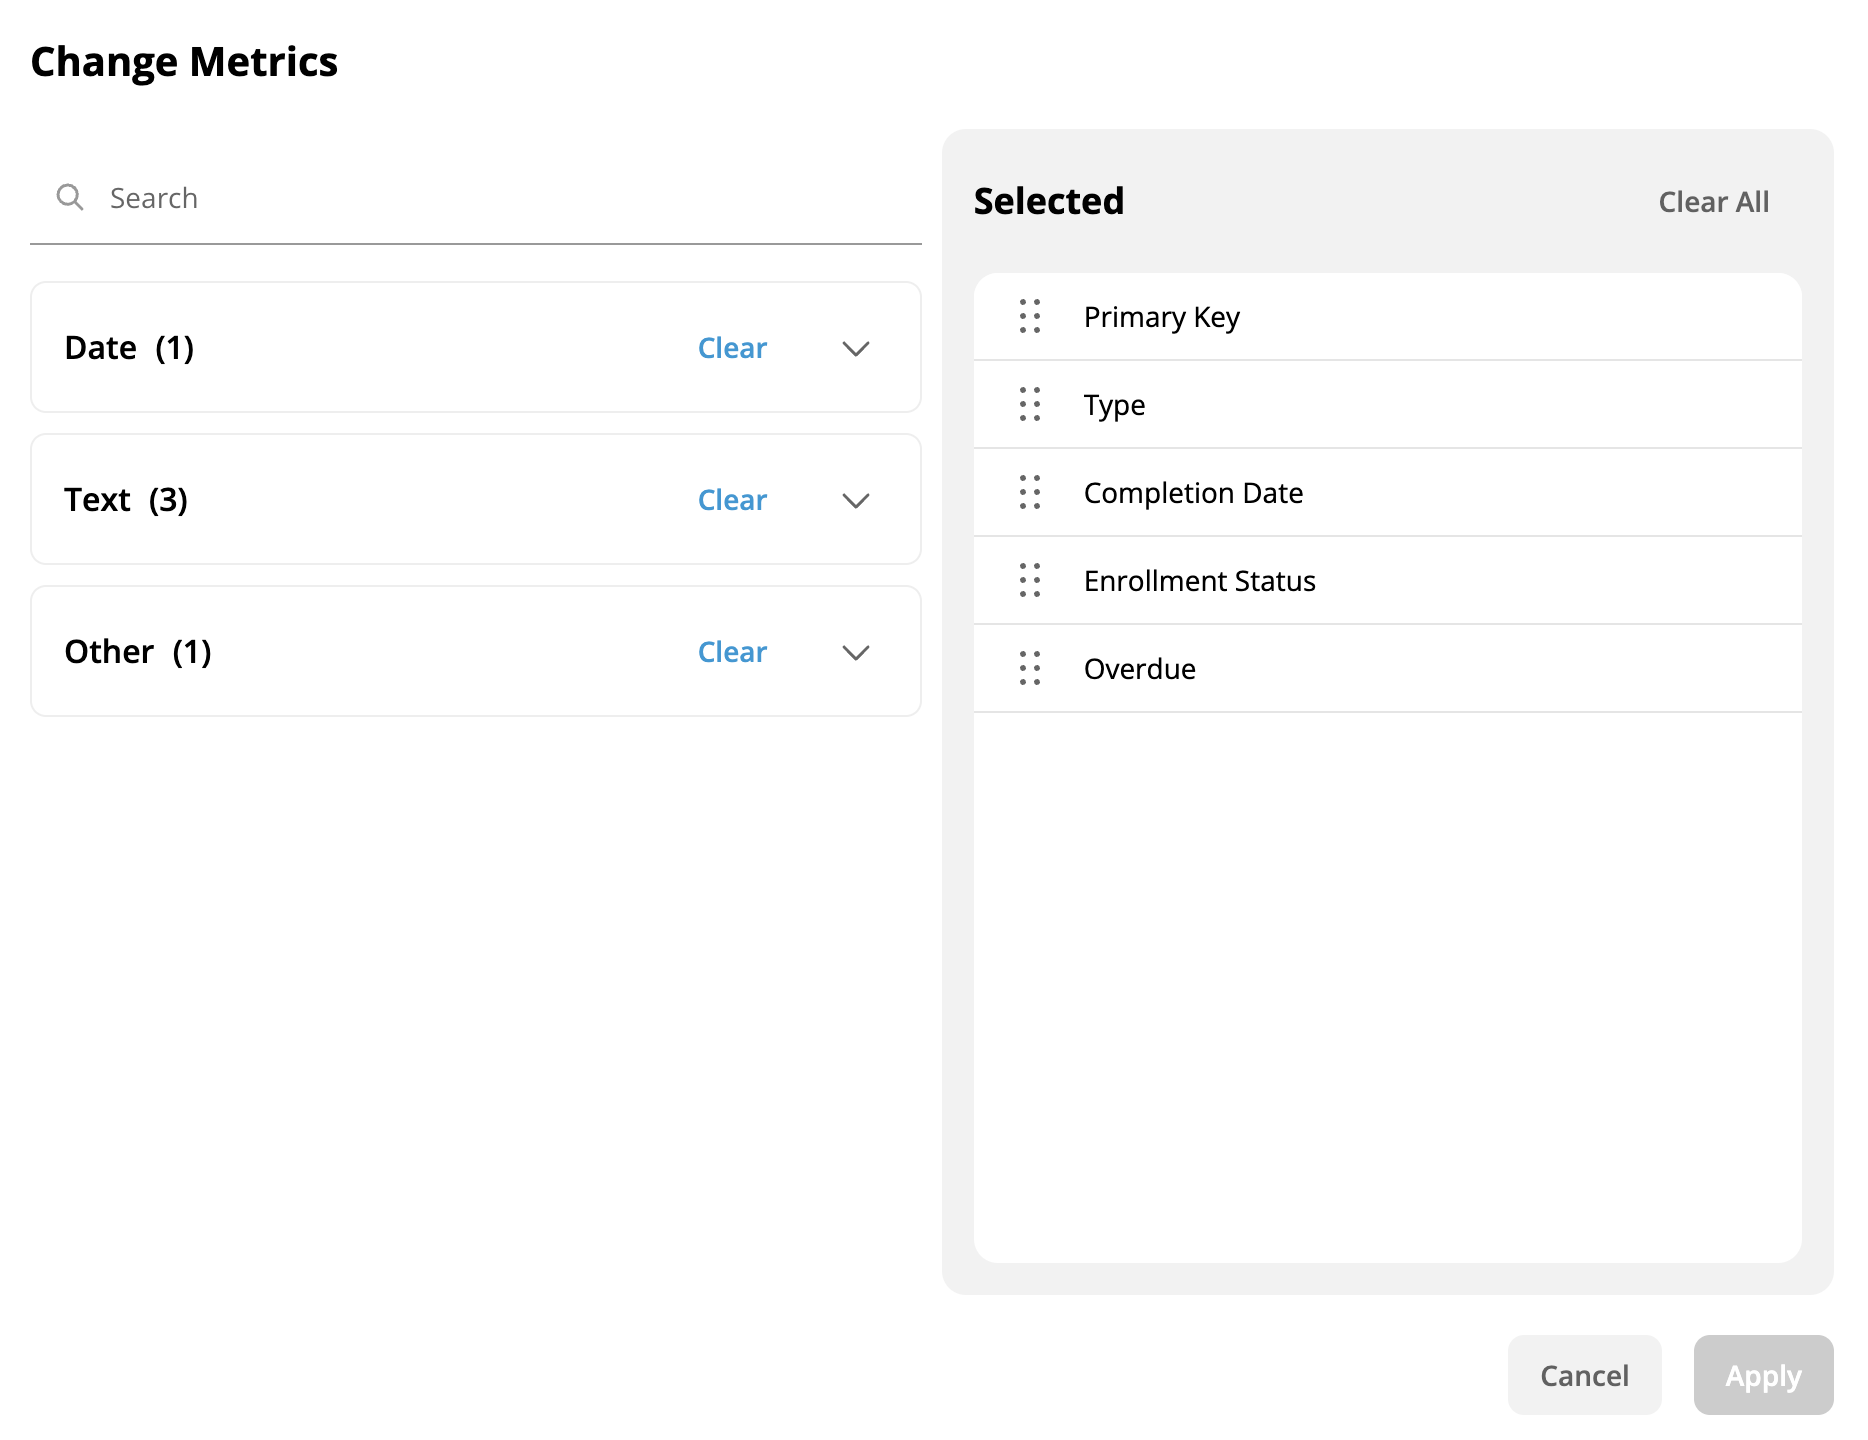Screen dimensions: 1868x1440
Task: Select the Completion Date selected metric
Action: 1192,493
